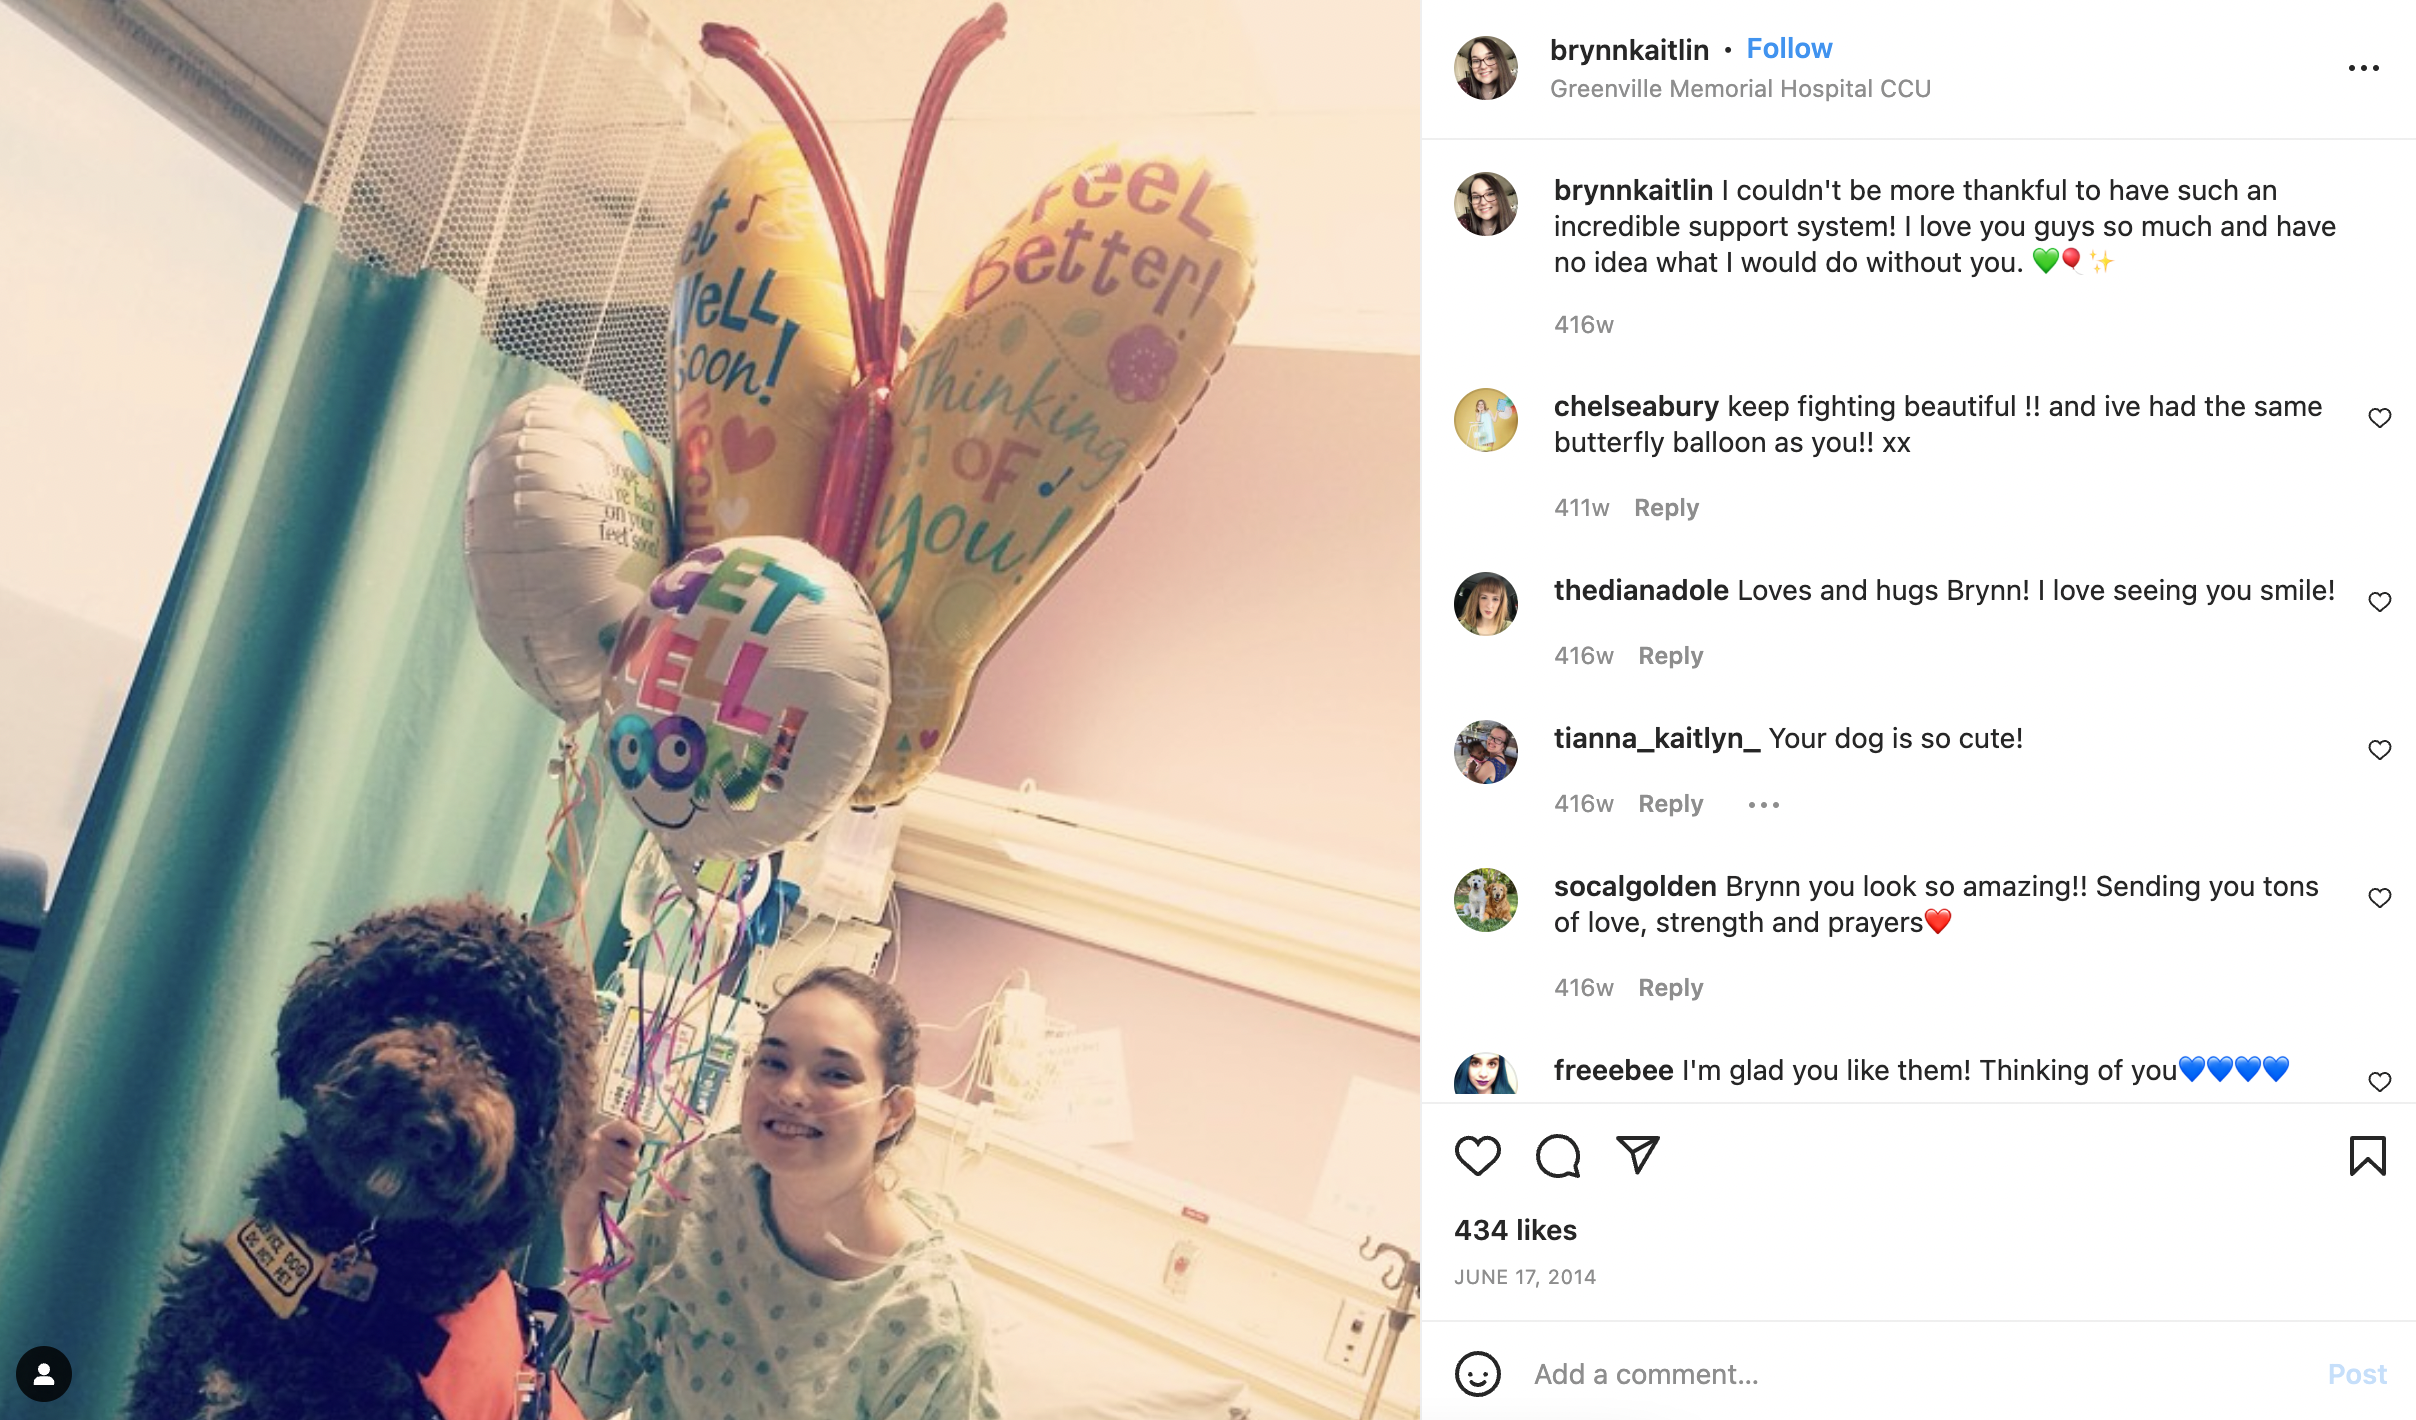Save post with bookmark icon
This screenshot has width=2416, height=1420.
(2367, 1156)
